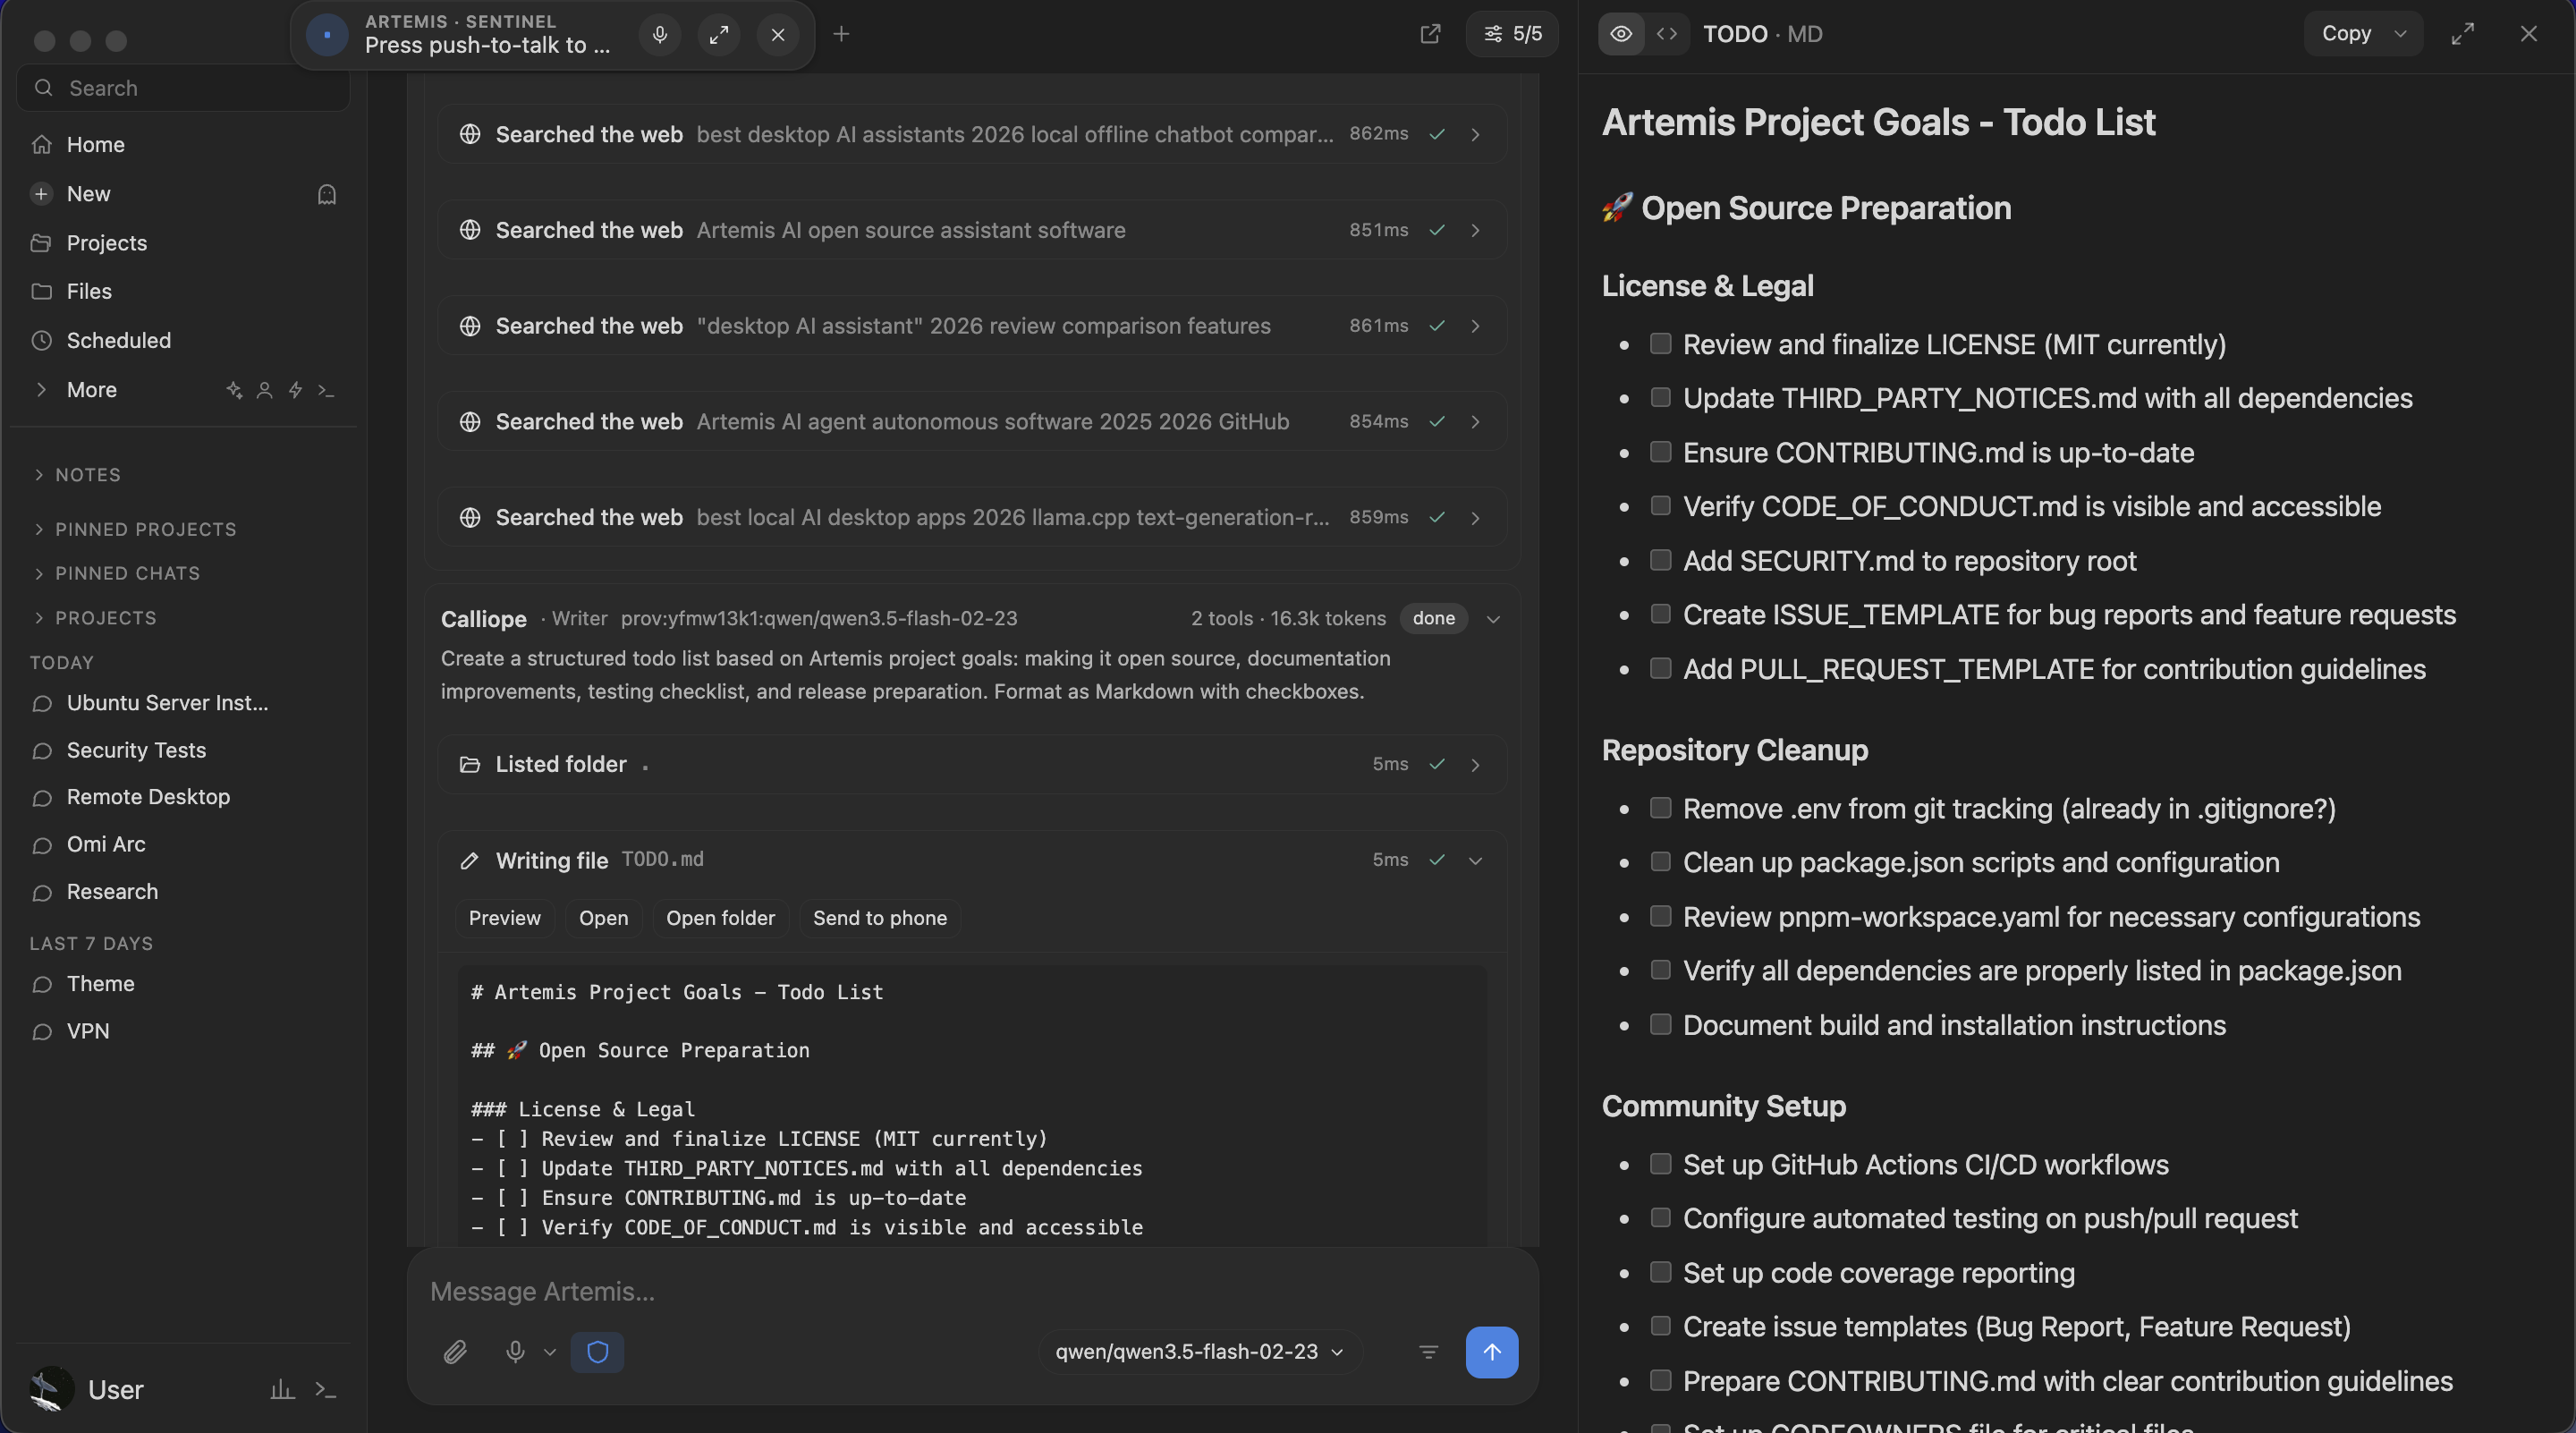Open the qwen/qwen3.5-flash-02-23 model selector
This screenshot has height=1433, width=2576.
click(1199, 1352)
